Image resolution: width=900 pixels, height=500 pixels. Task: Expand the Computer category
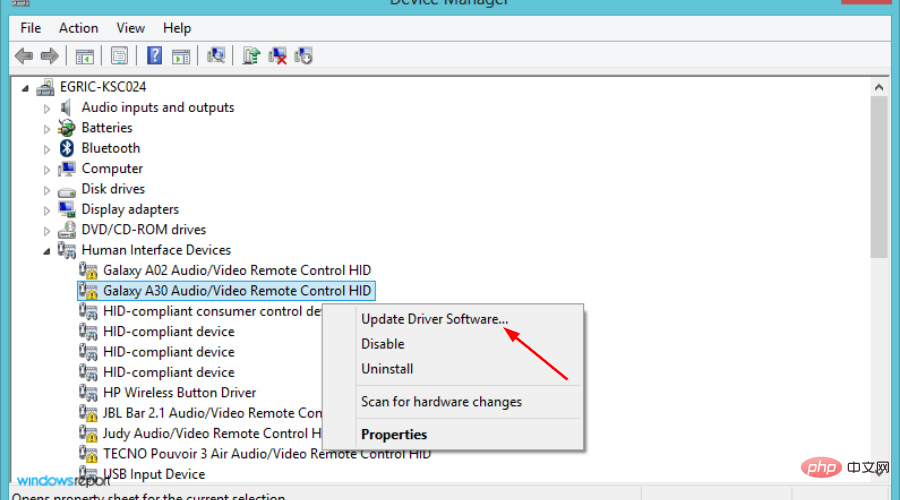click(47, 169)
